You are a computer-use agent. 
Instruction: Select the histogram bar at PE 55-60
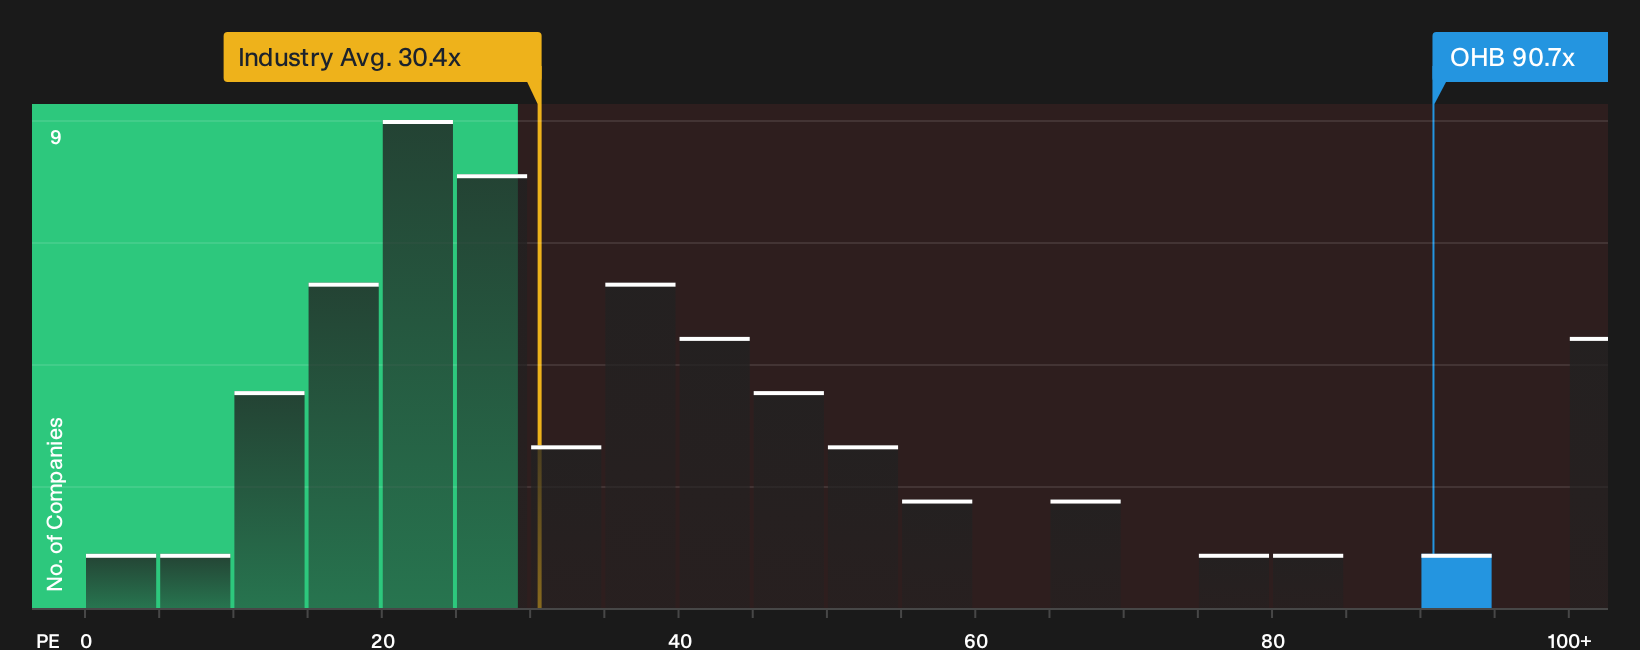click(937, 554)
